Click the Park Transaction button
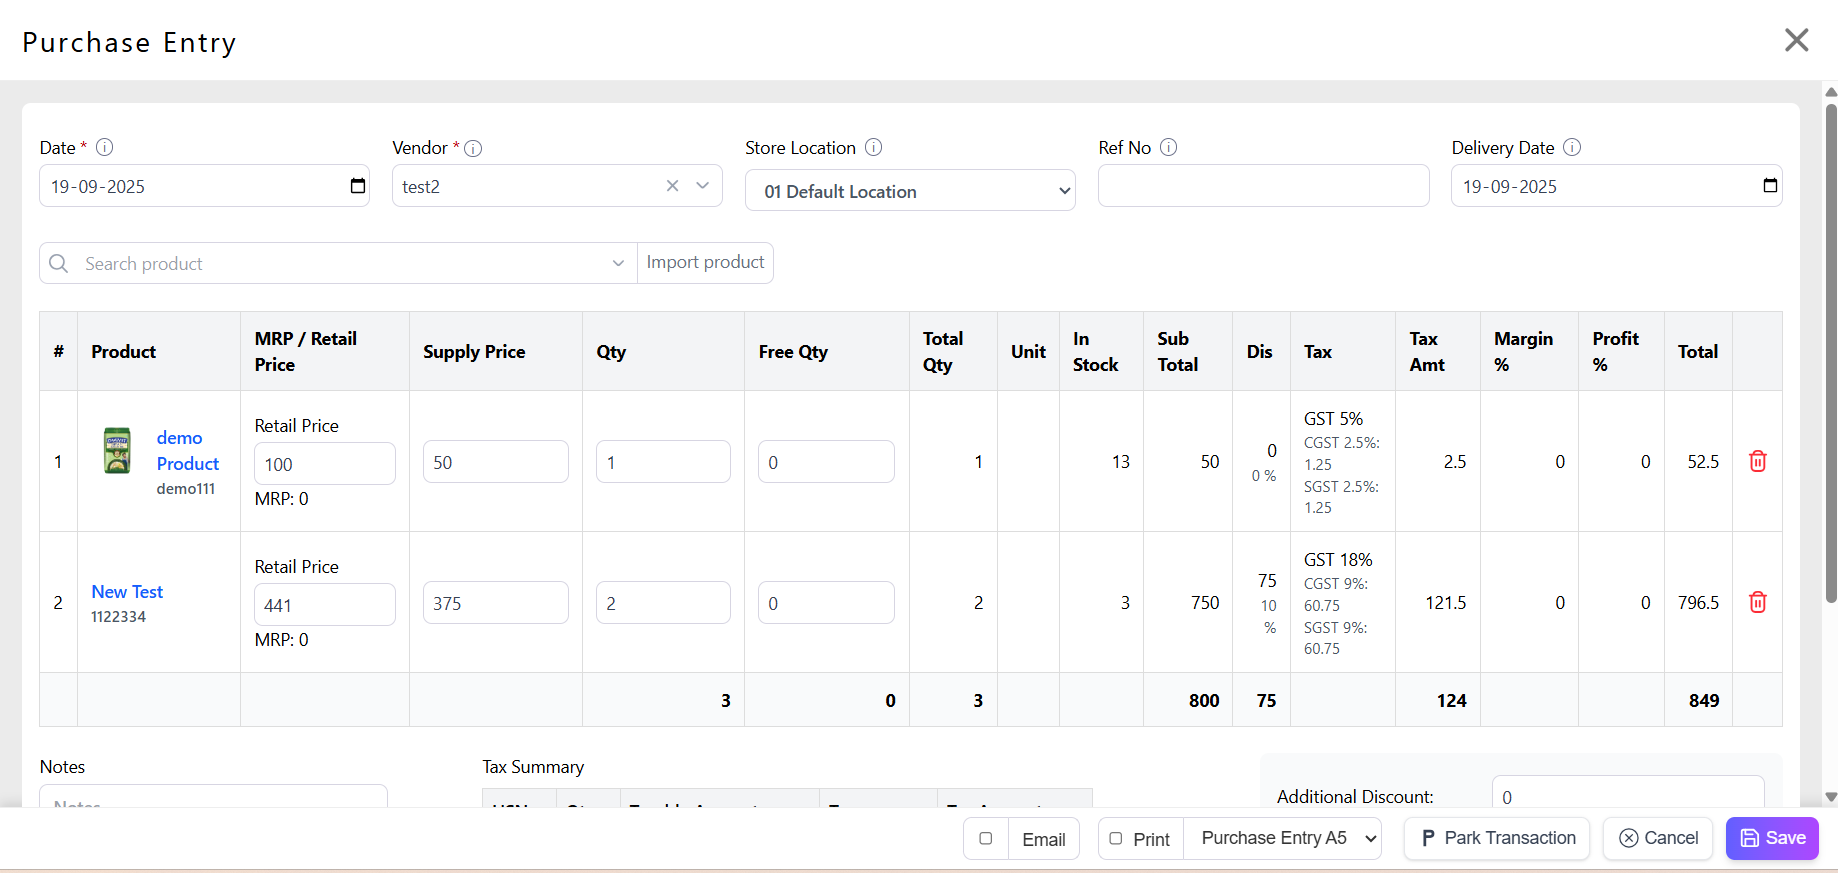The image size is (1838, 873). [1497, 838]
